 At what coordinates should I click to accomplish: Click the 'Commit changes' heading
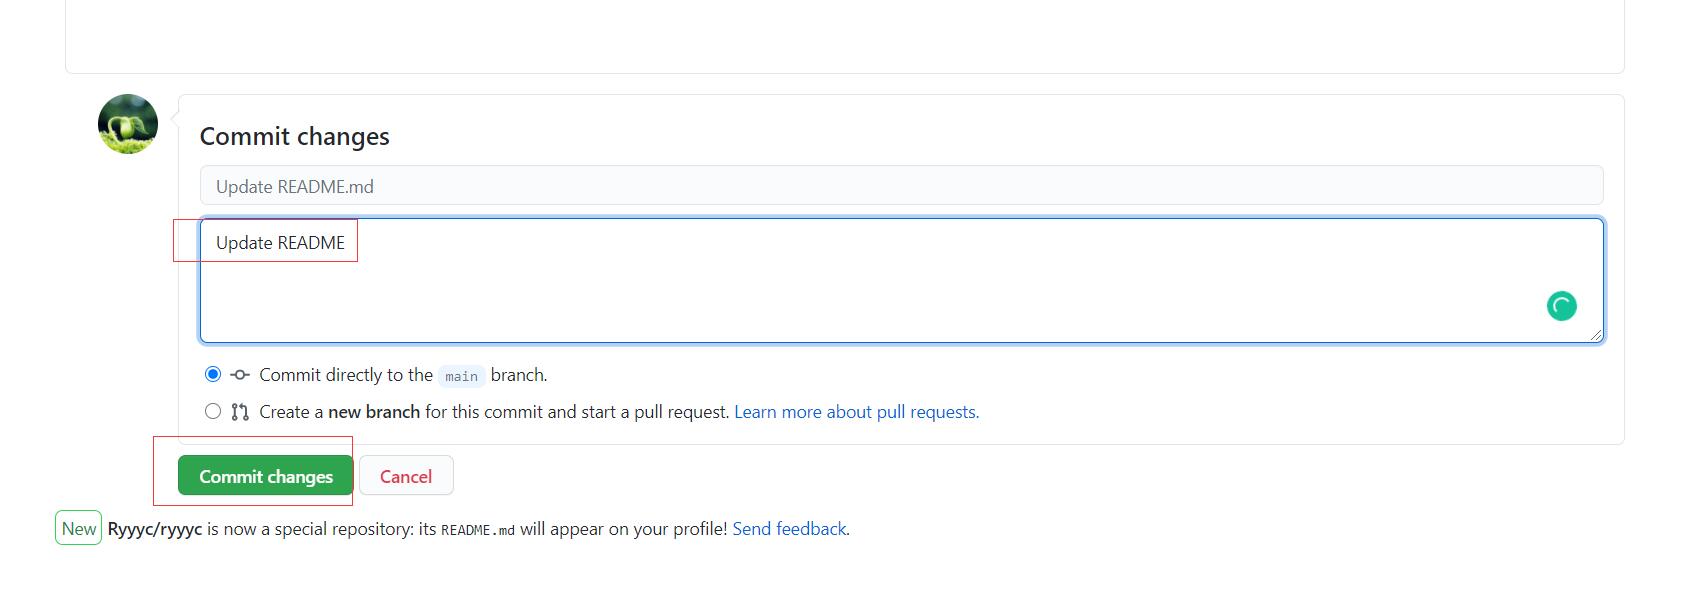(295, 136)
